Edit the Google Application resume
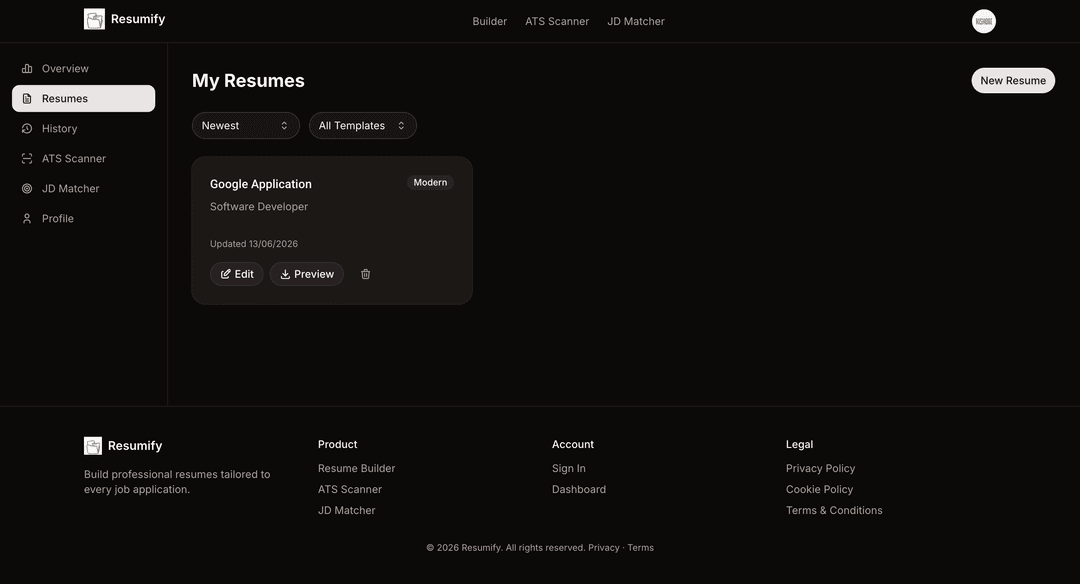The height and width of the screenshot is (584, 1080). [237, 274]
